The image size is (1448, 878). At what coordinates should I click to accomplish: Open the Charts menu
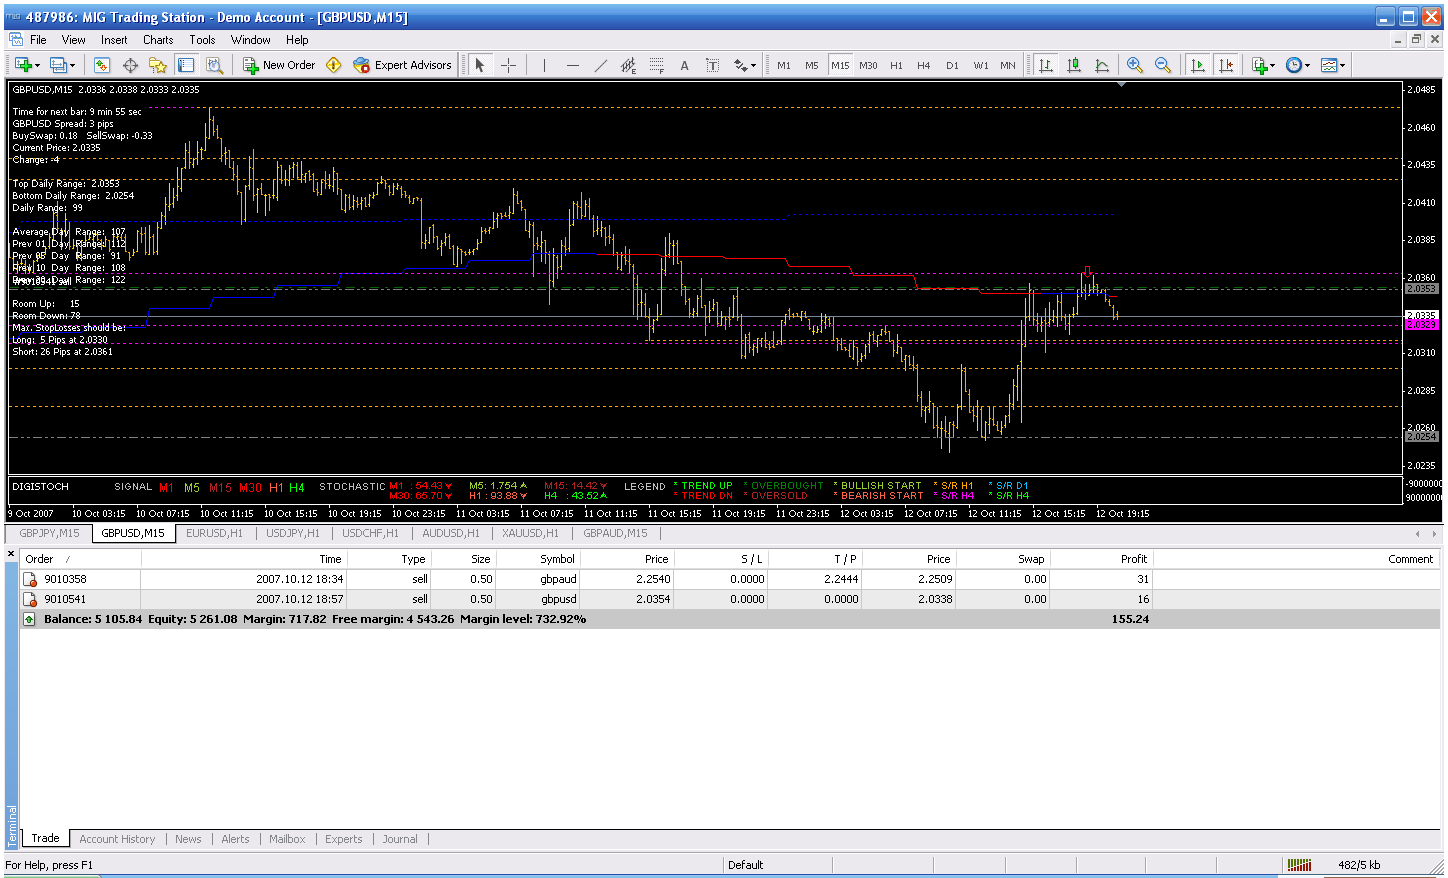click(157, 40)
